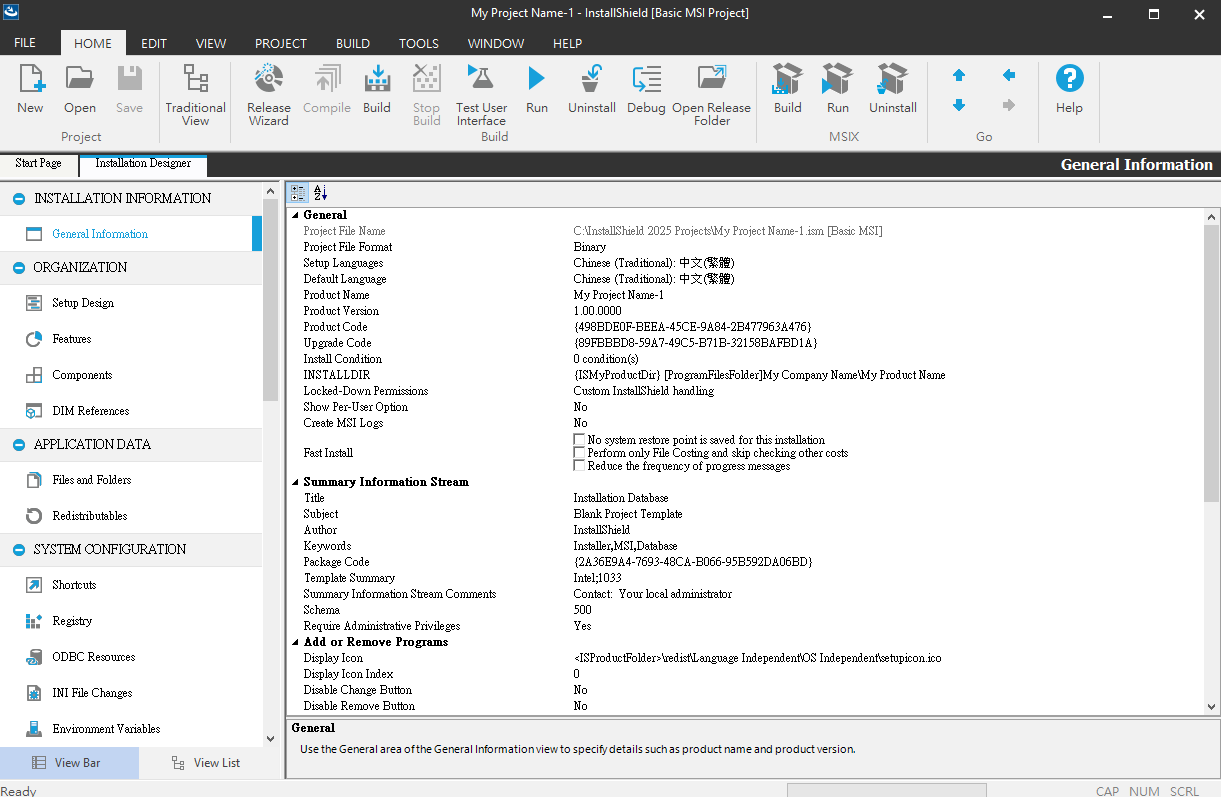Viewport: 1221px width, 797px height.
Task: Open DIM References view
Action: tap(90, 411)
